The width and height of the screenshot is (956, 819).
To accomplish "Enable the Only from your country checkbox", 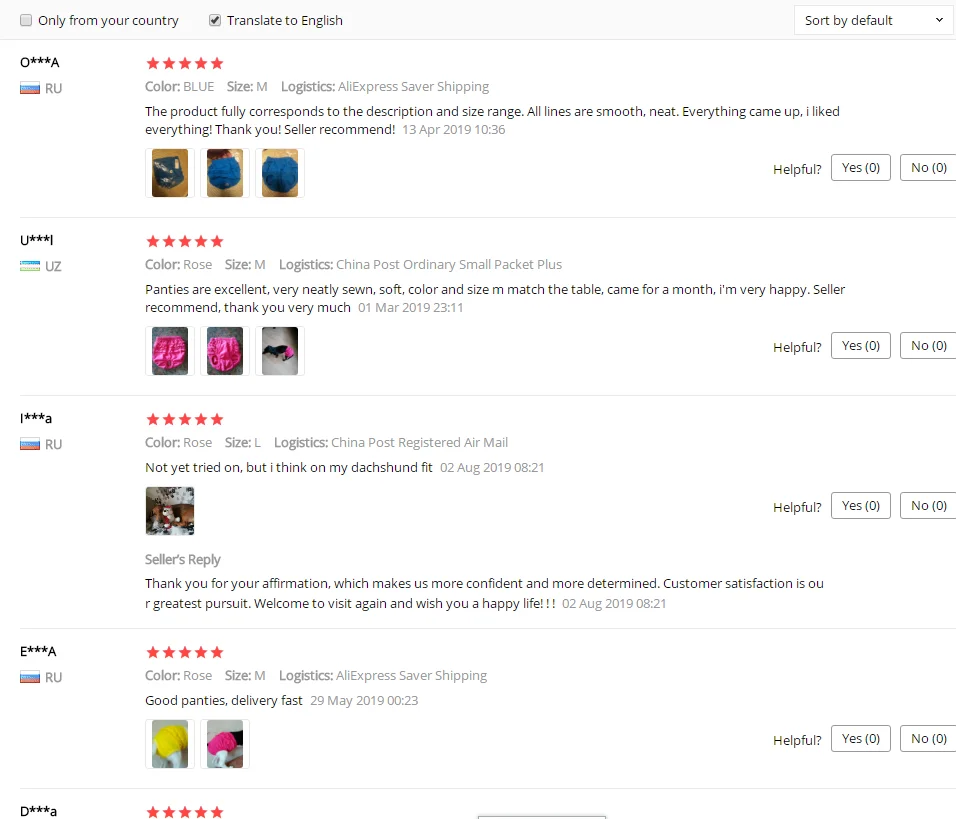I will tap(26, 20).
